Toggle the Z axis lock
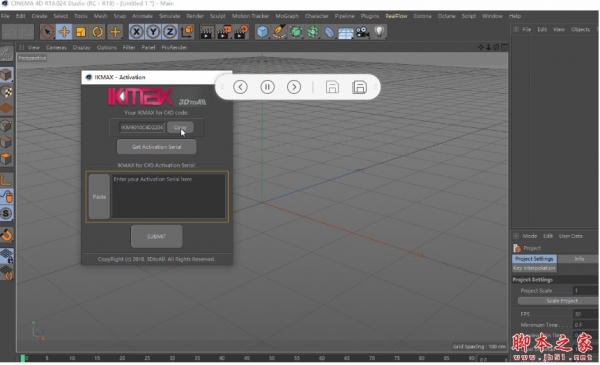The image size is (600, 365). [170, 32]
